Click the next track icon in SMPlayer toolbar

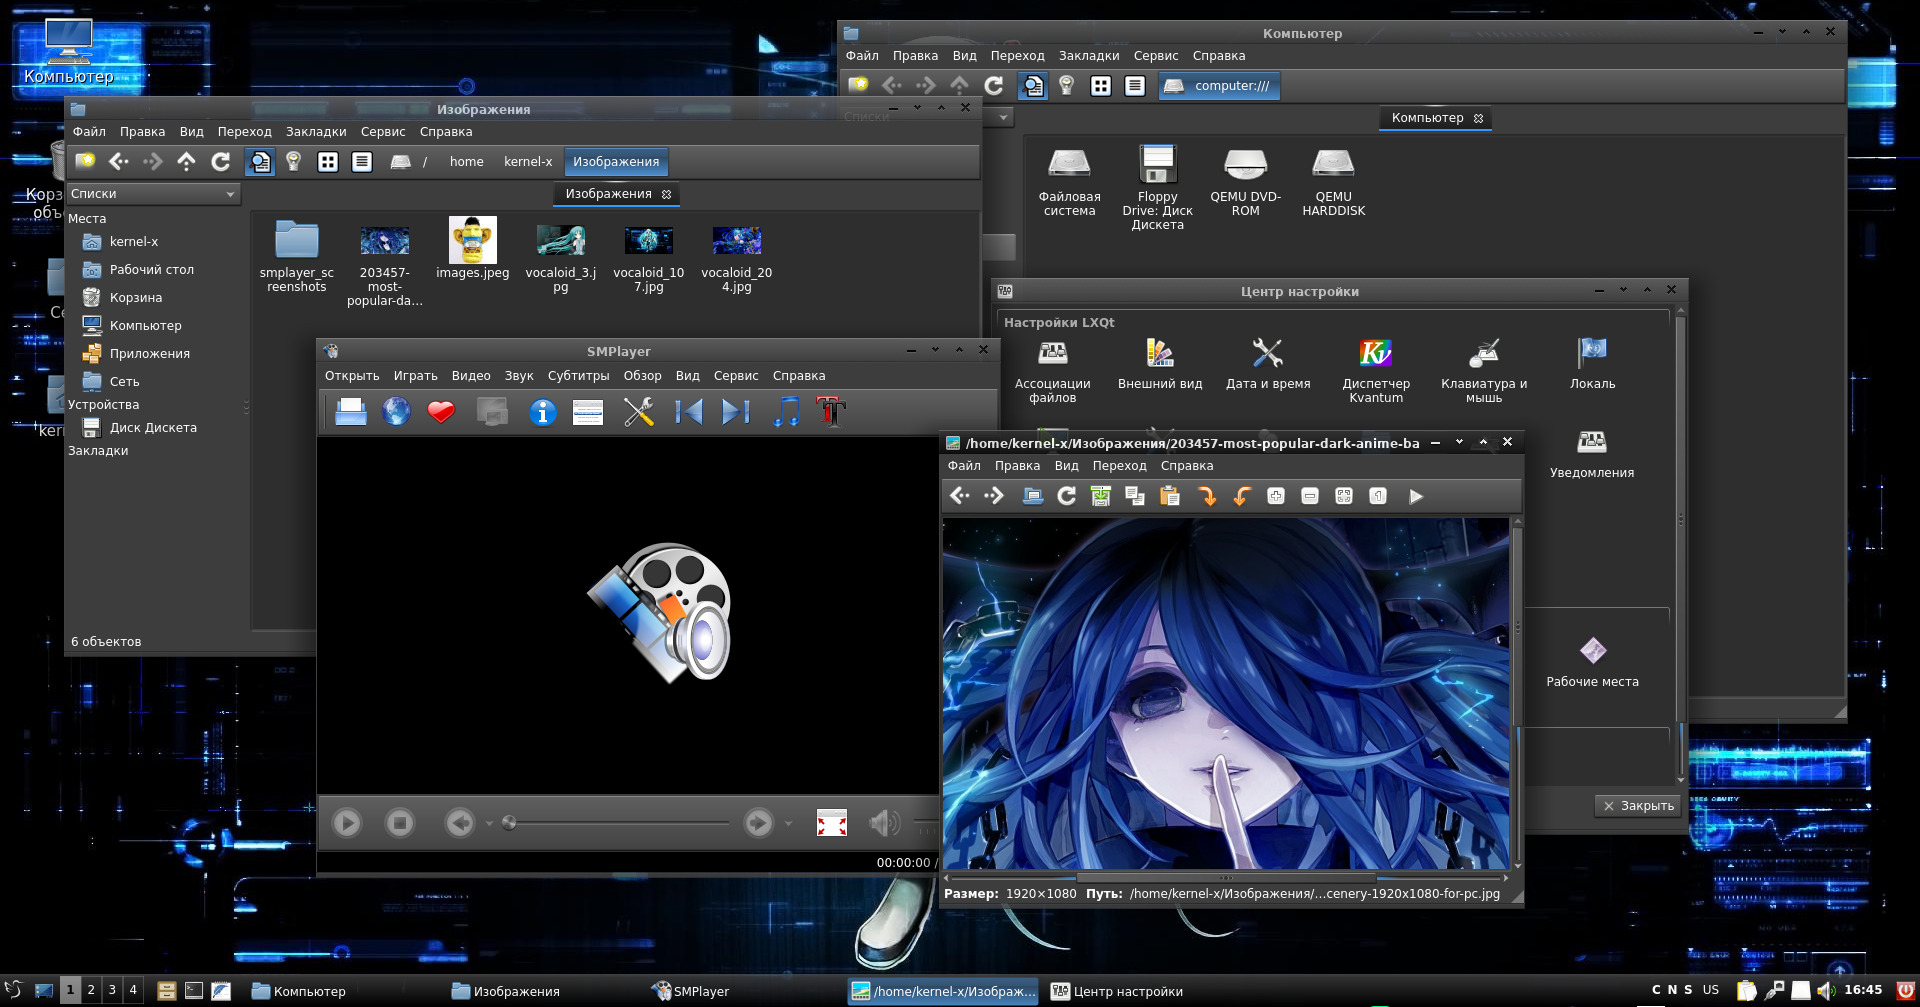coord(735,412)
